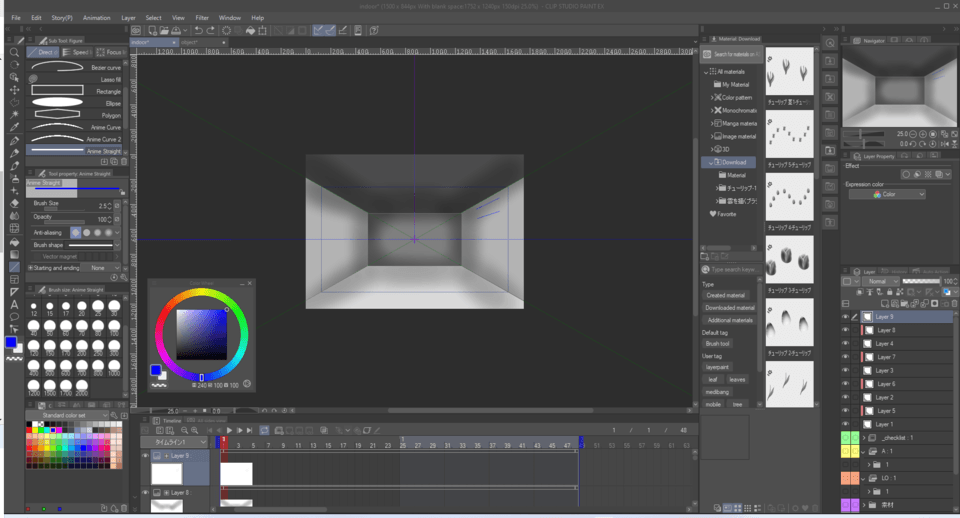Click the Opacity slider in Tool property
This screenshot has width=960, height=518.
(x=64, y=222)
